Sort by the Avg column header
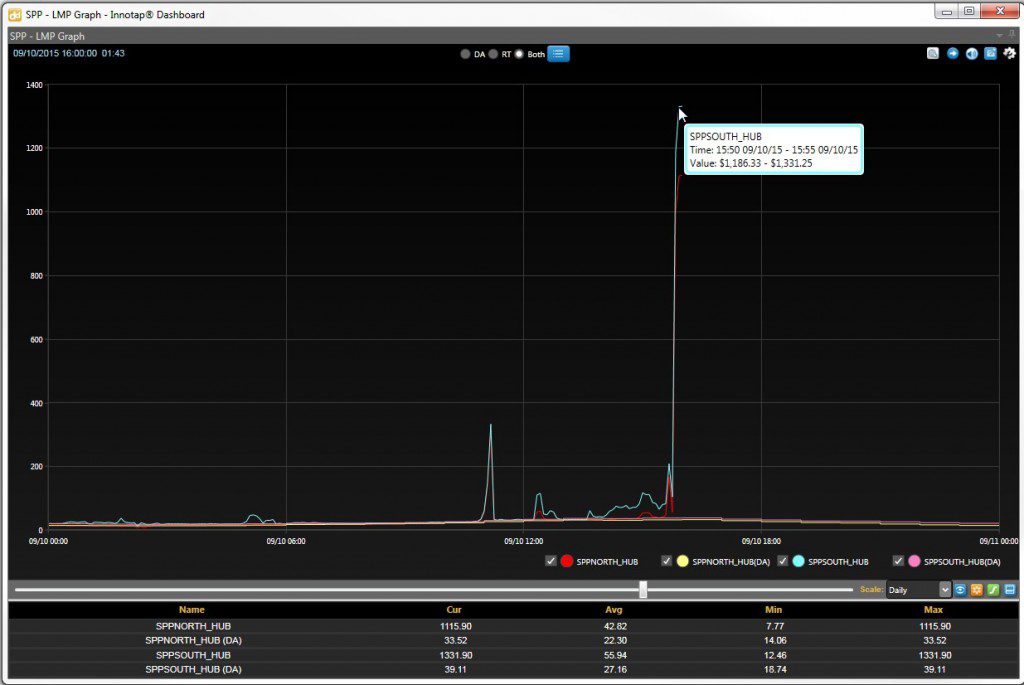The width and height of the screenshot is (1024, 685). [x=614, y=609]
